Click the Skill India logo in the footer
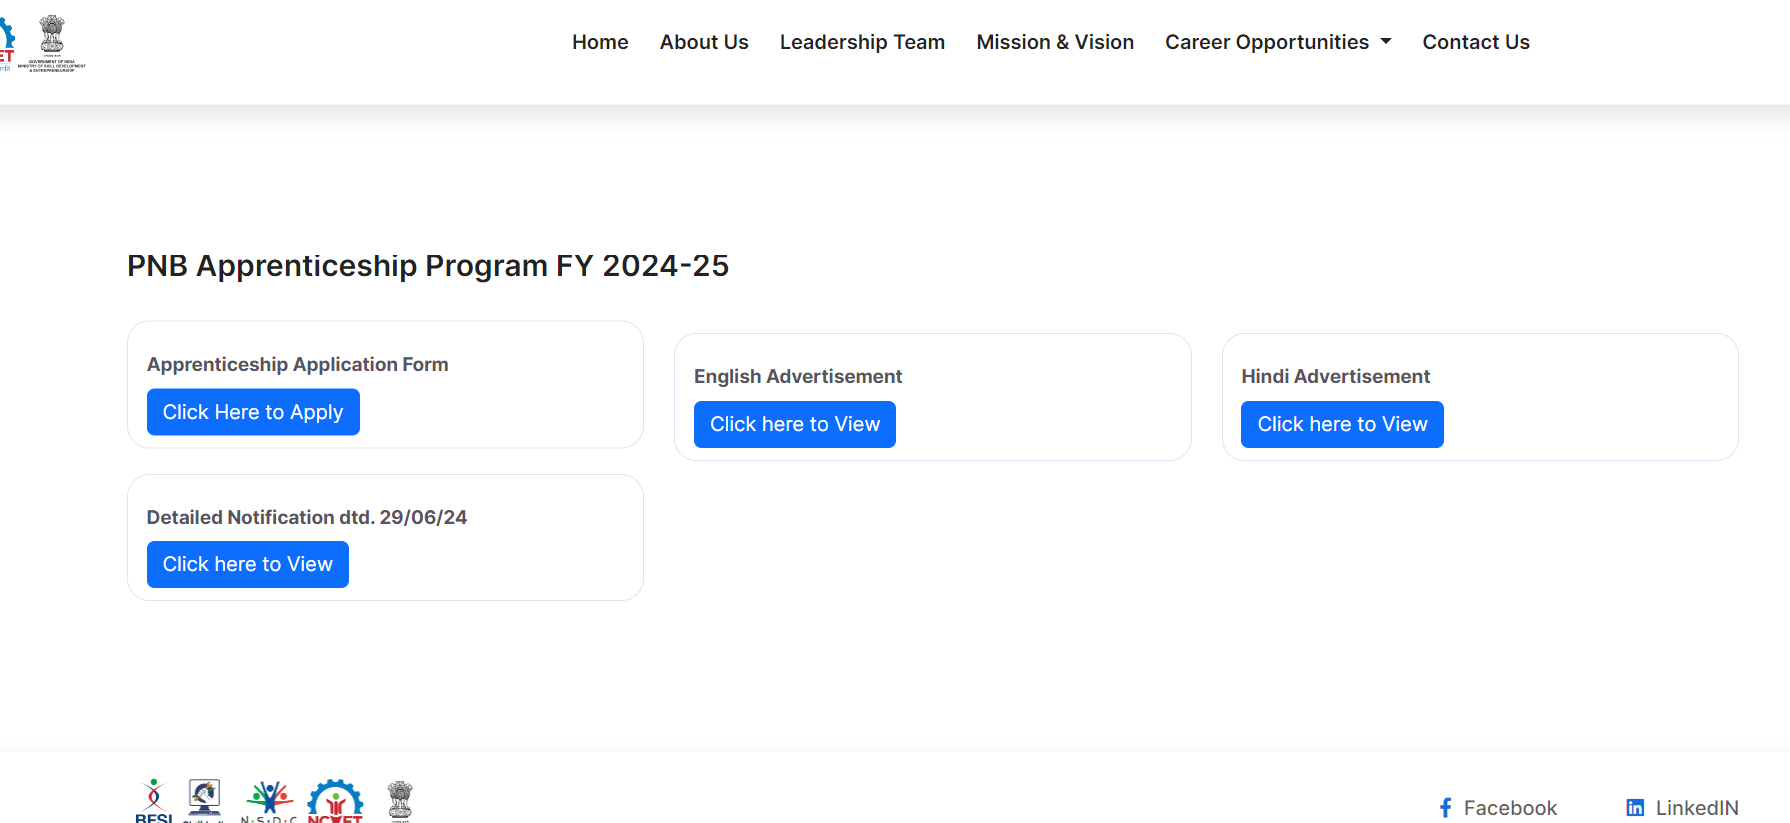Image resolution: width=1790 pixels, height=823 pixels. coord(204,801)
